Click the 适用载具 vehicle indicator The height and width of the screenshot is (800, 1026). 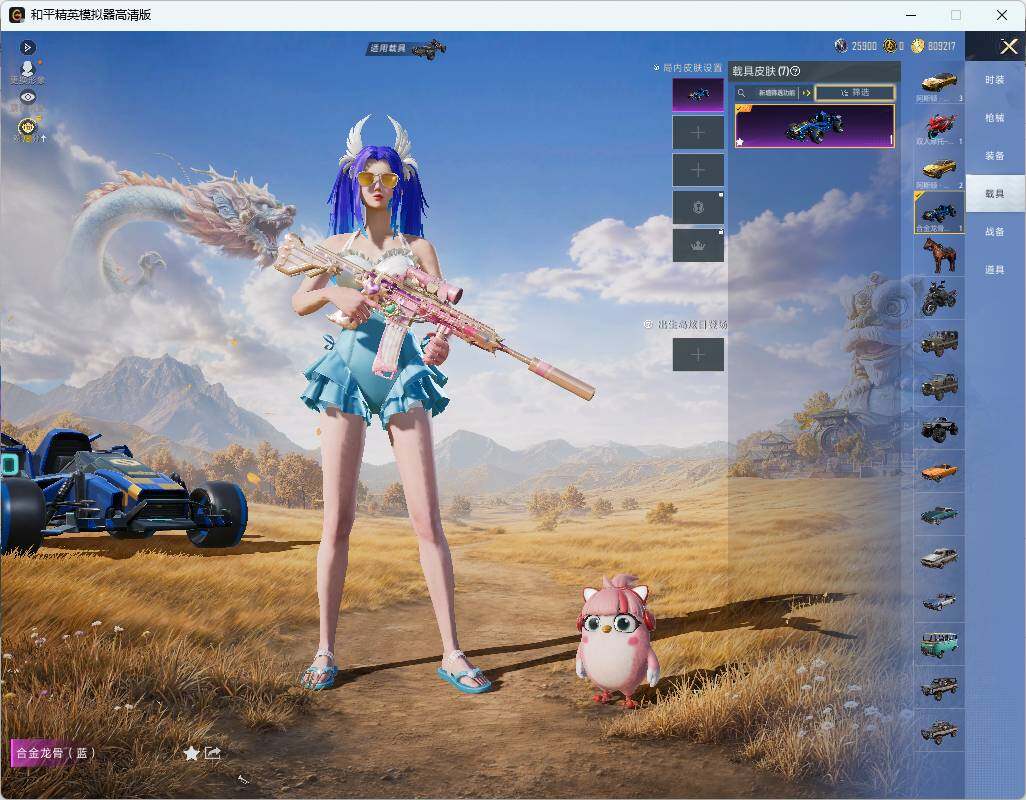tap(406, 48)
